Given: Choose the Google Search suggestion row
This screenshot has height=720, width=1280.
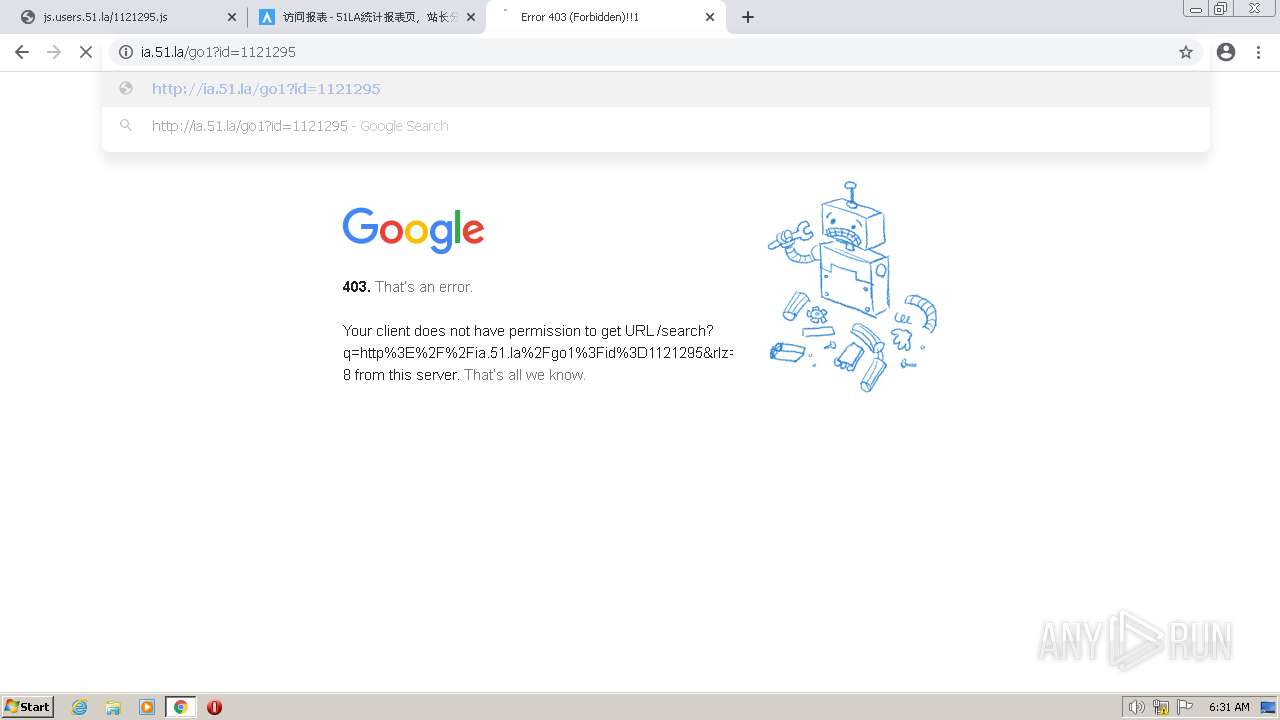Looking at the screenshot, I should [656, 126].
